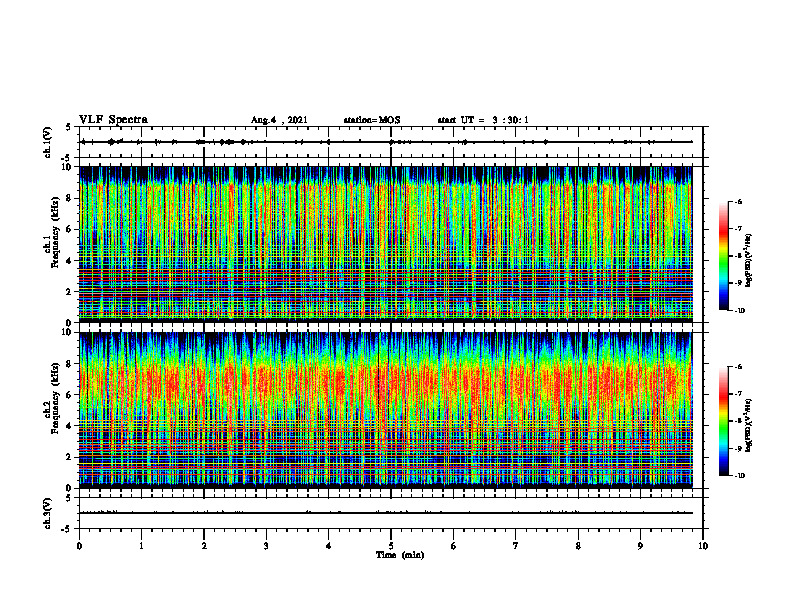This screenshot has height=612, width=792.
Task: Click the ch.1 voltage waveform trace
Action: pos(386,142)
